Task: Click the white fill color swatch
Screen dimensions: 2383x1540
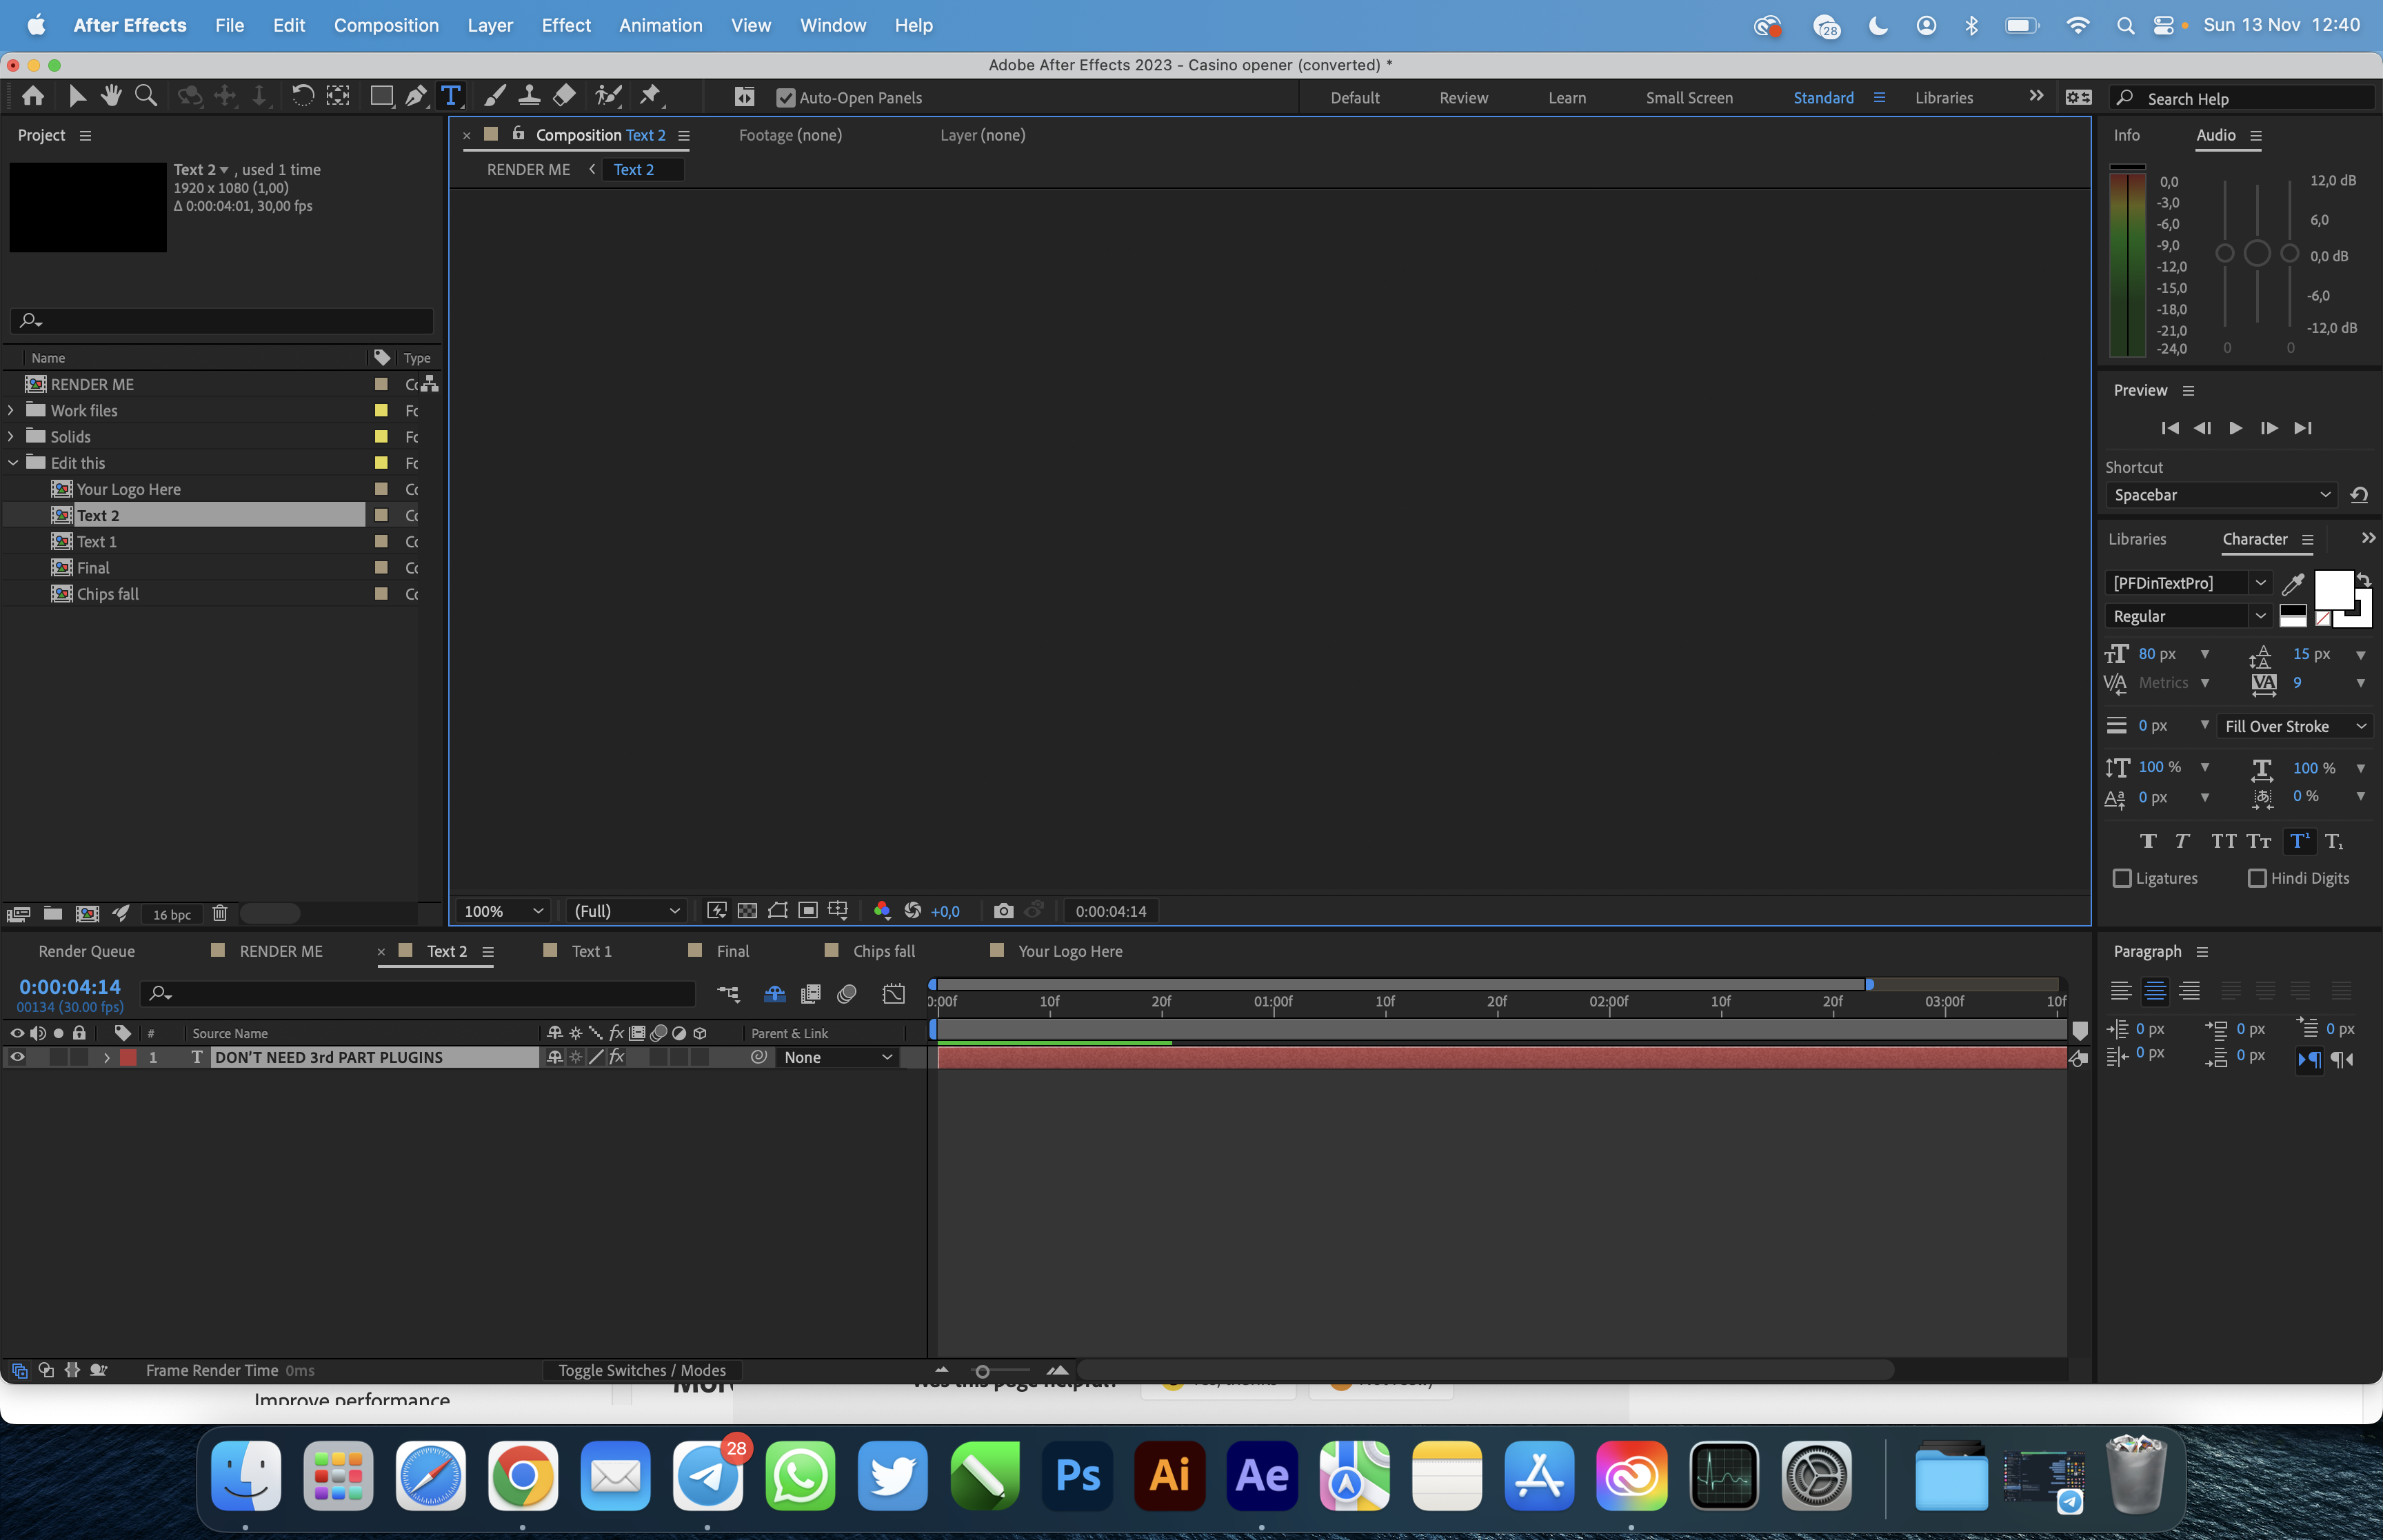Action: [2333, 589]
